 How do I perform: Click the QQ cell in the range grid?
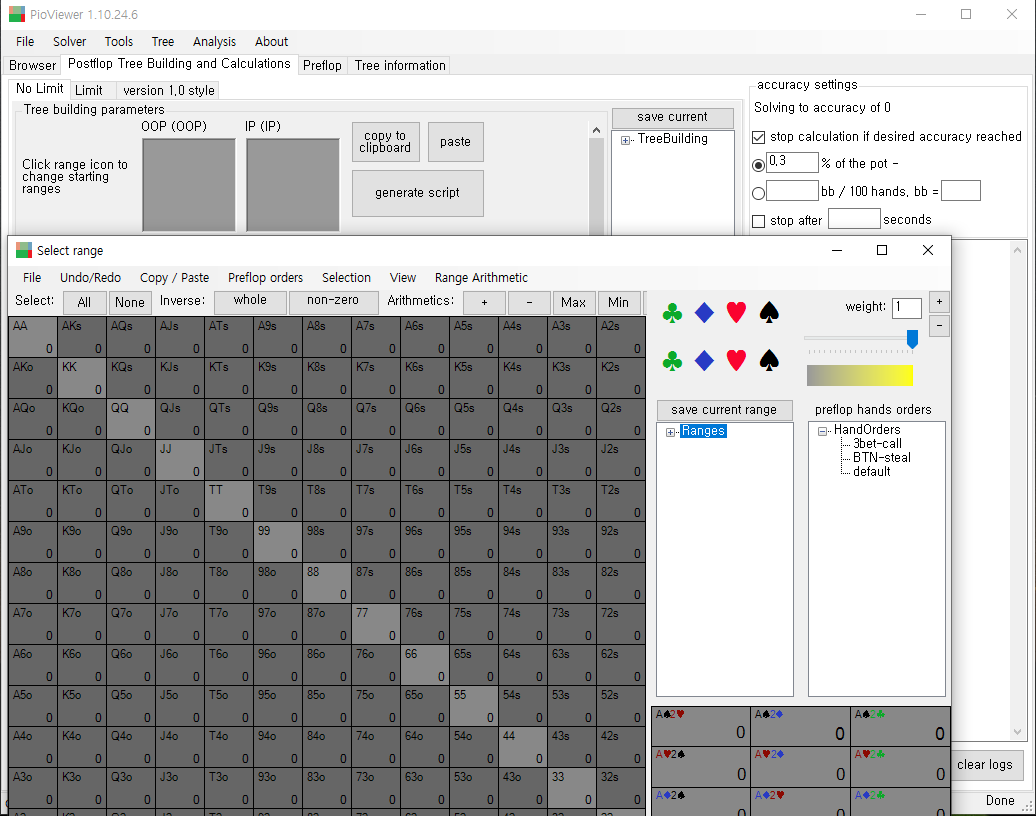[131, 418]
